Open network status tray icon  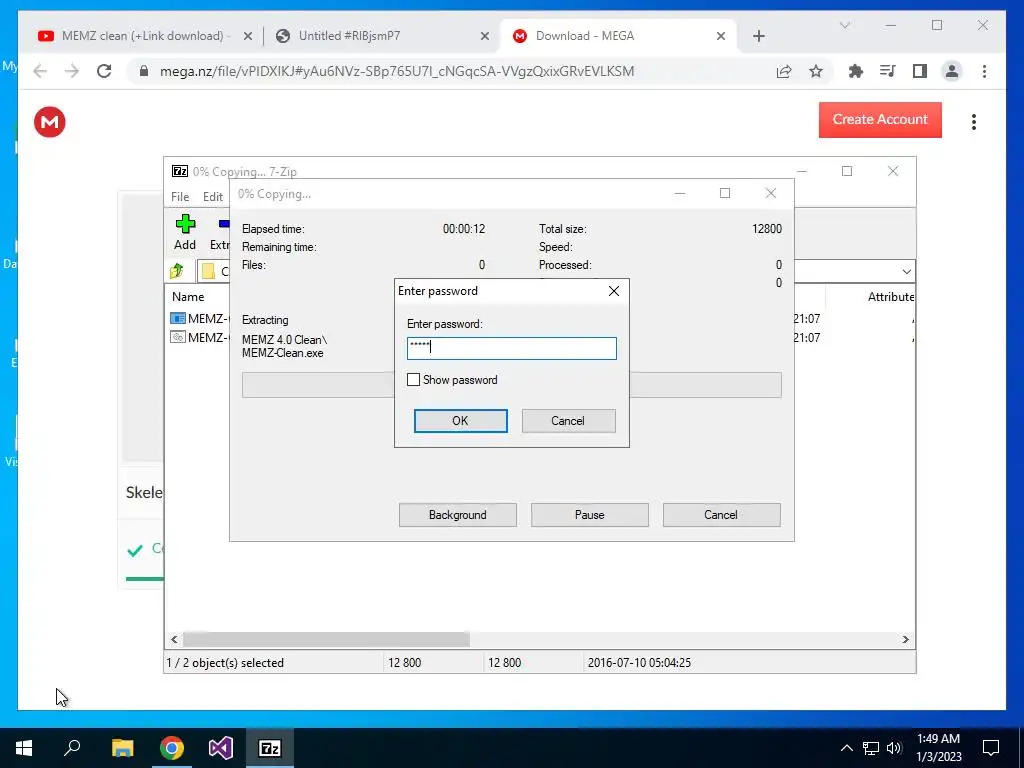click(x=871, y=748)
